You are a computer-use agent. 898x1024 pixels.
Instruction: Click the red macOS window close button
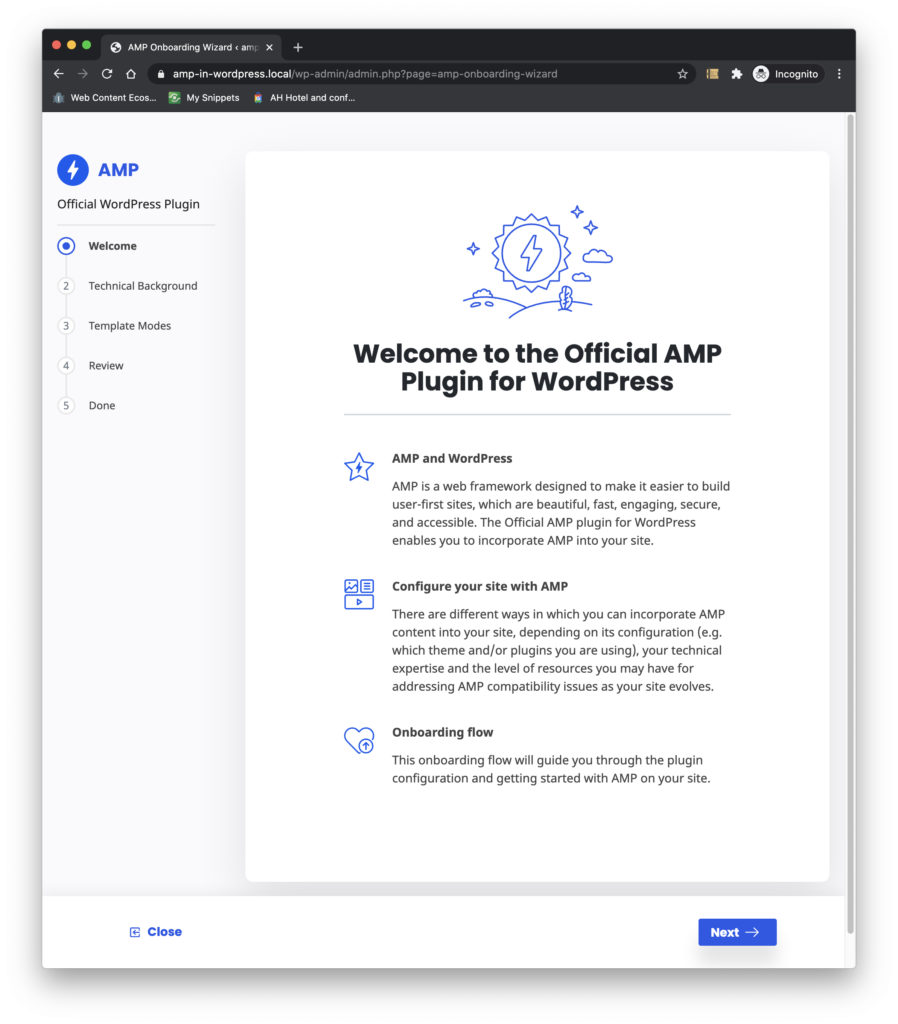pos(56,45)
